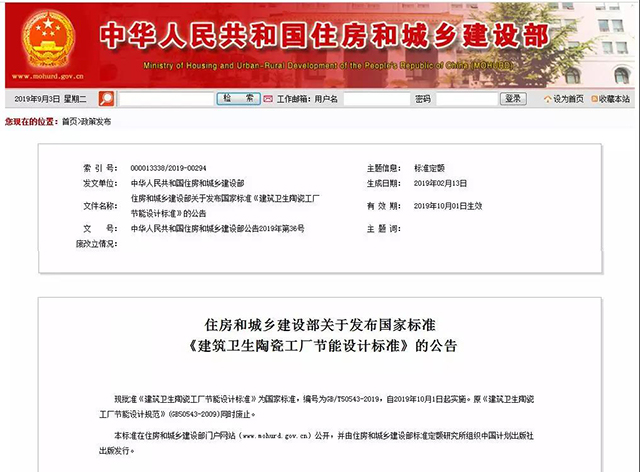Click the 有效期 label
640x472 pixels.
[x=384, y=206]
